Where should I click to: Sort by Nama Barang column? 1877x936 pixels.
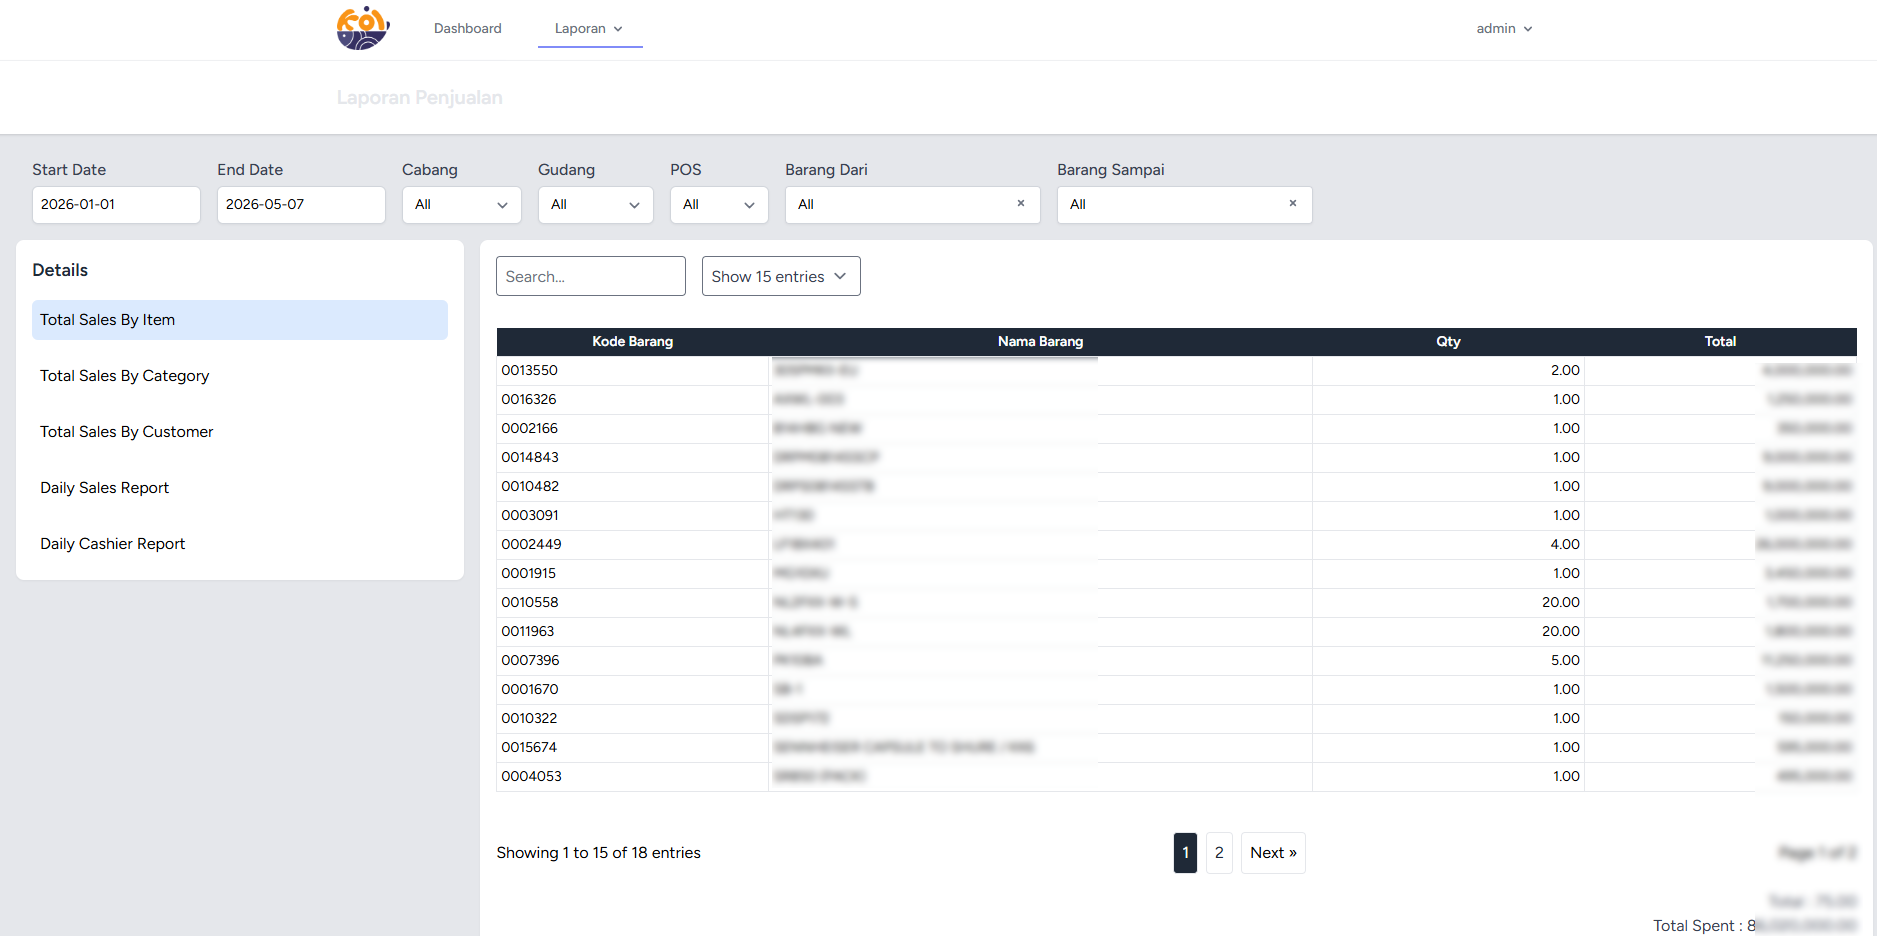click(1040, 342)
